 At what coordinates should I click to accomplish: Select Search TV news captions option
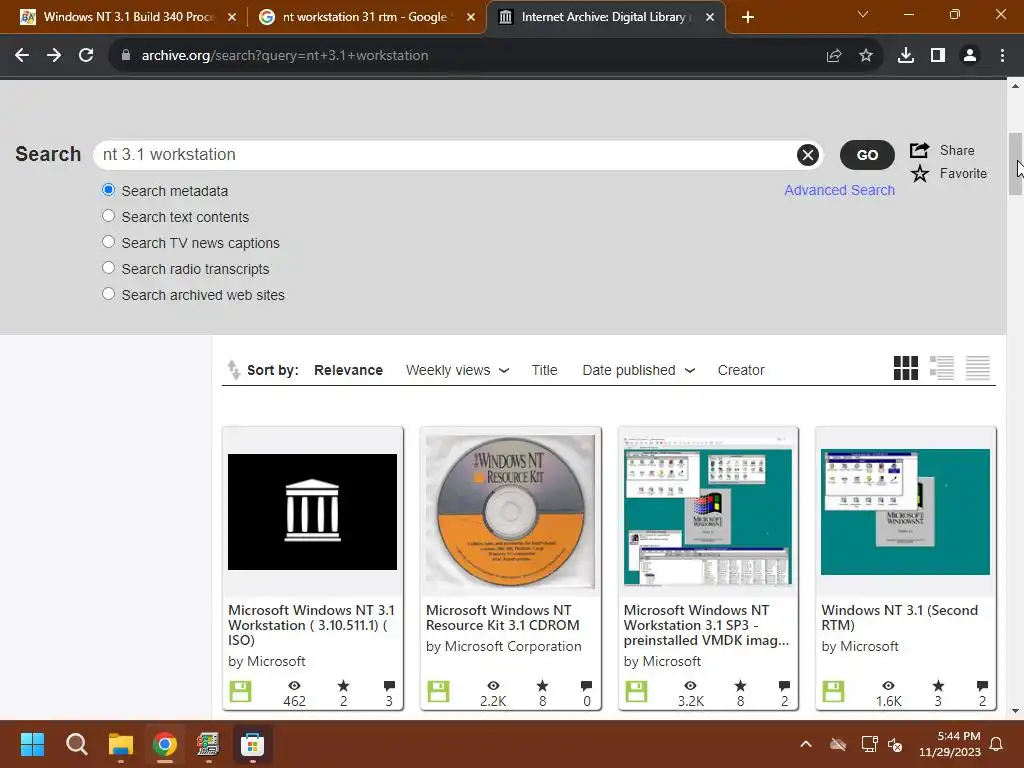[108, 242]
